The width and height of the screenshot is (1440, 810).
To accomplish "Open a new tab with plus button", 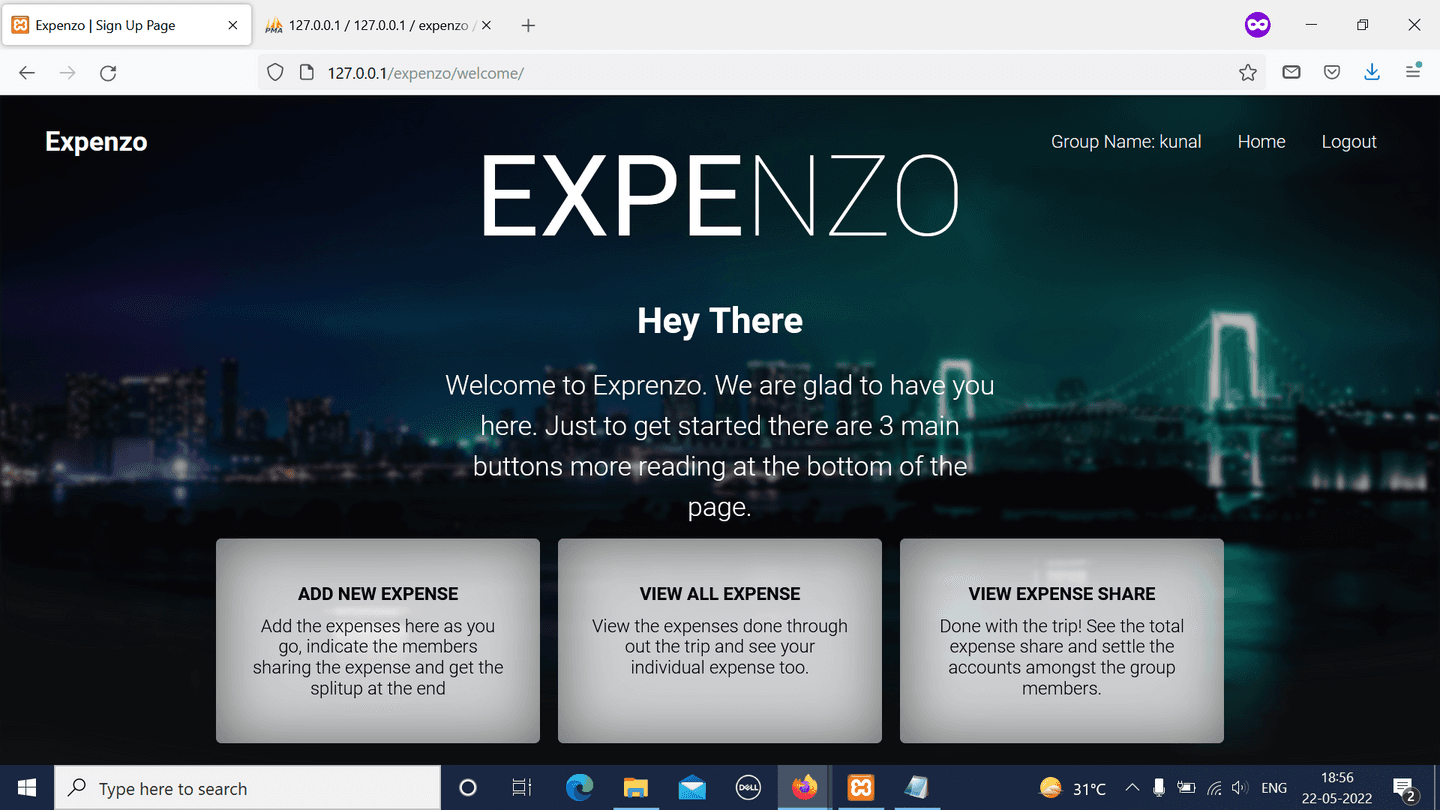I will tap(528, 26).
